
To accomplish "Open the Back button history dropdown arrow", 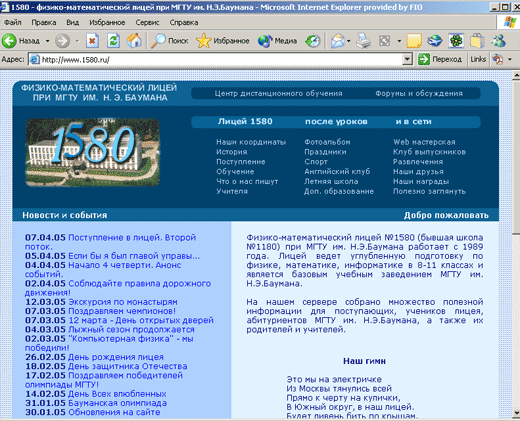I will click(x=47, y=41).
